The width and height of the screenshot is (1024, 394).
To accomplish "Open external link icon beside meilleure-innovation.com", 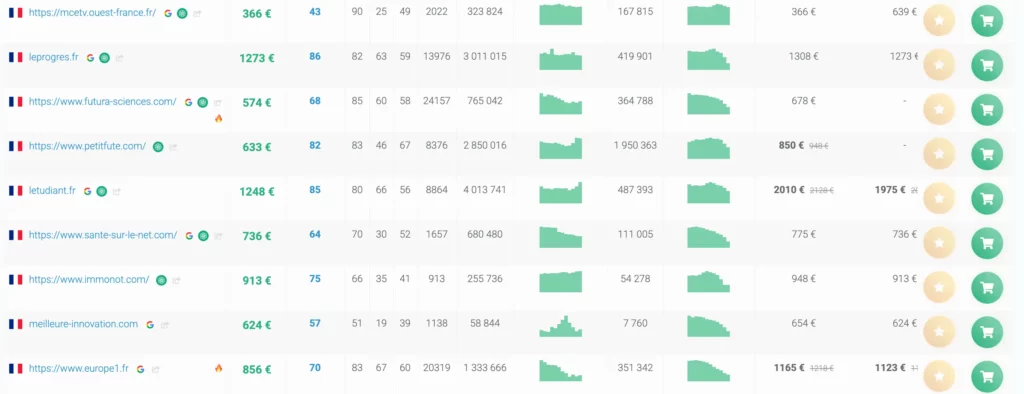I will coord(165,325).
